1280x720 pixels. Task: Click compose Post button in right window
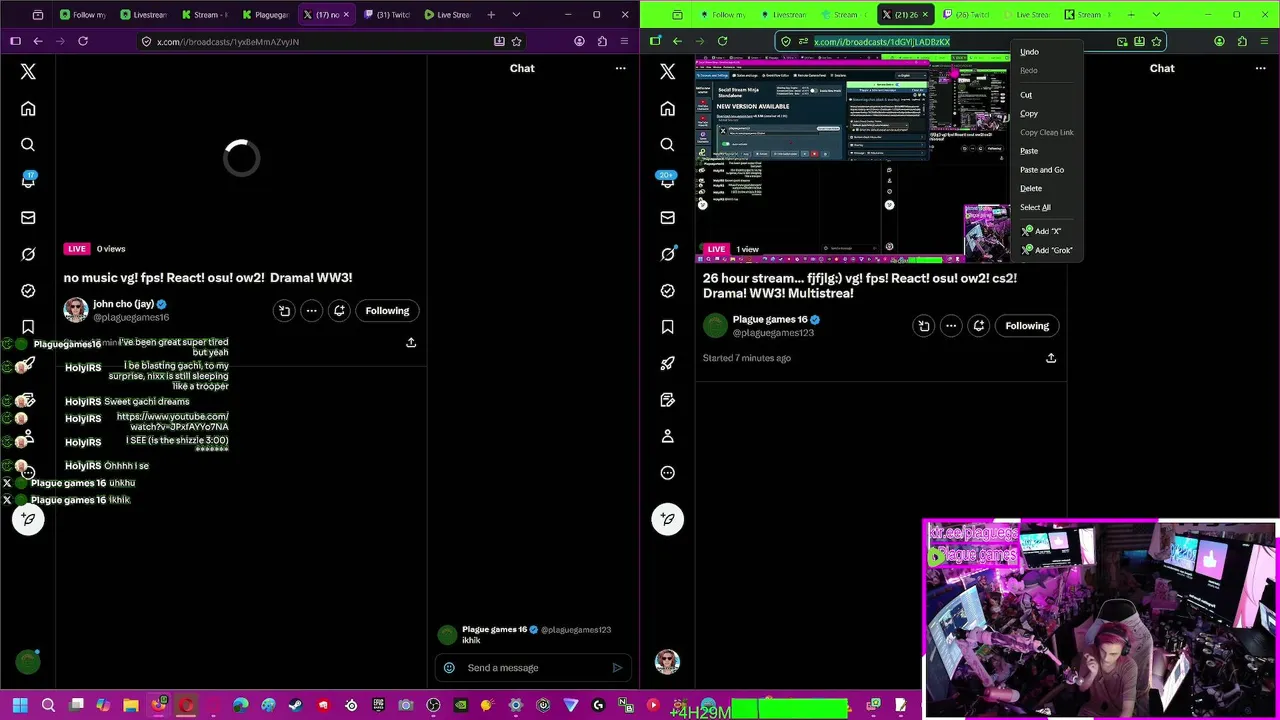click(668, 519)
